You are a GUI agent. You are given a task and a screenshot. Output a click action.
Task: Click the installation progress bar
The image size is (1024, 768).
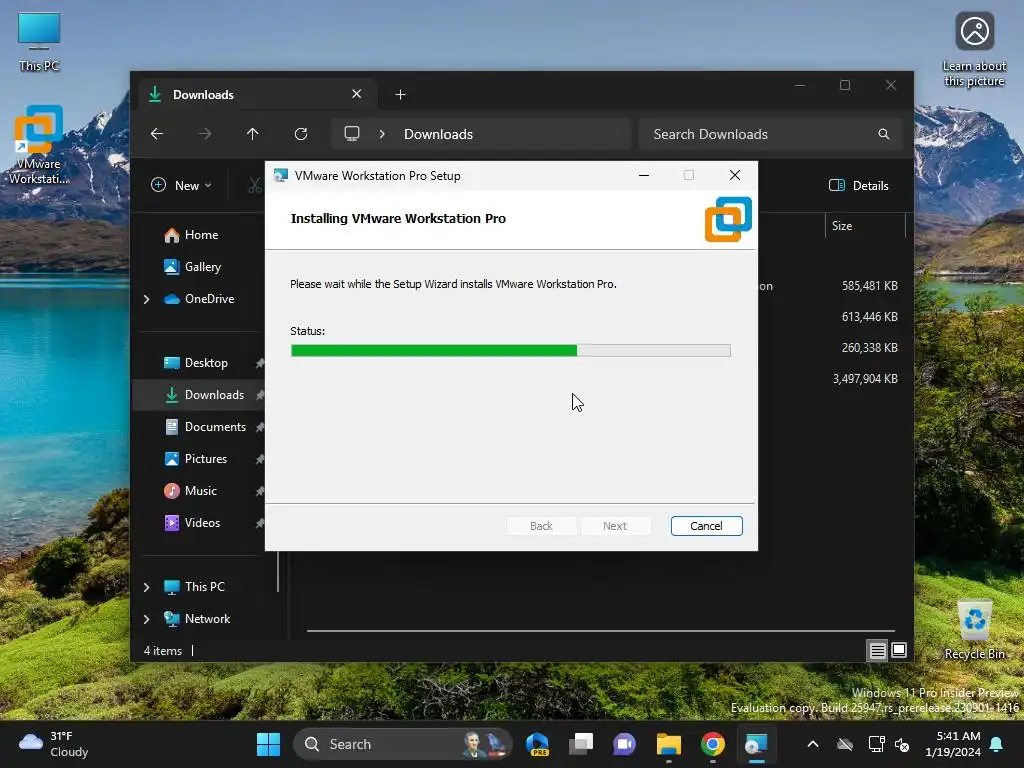(x=511, y=351)
